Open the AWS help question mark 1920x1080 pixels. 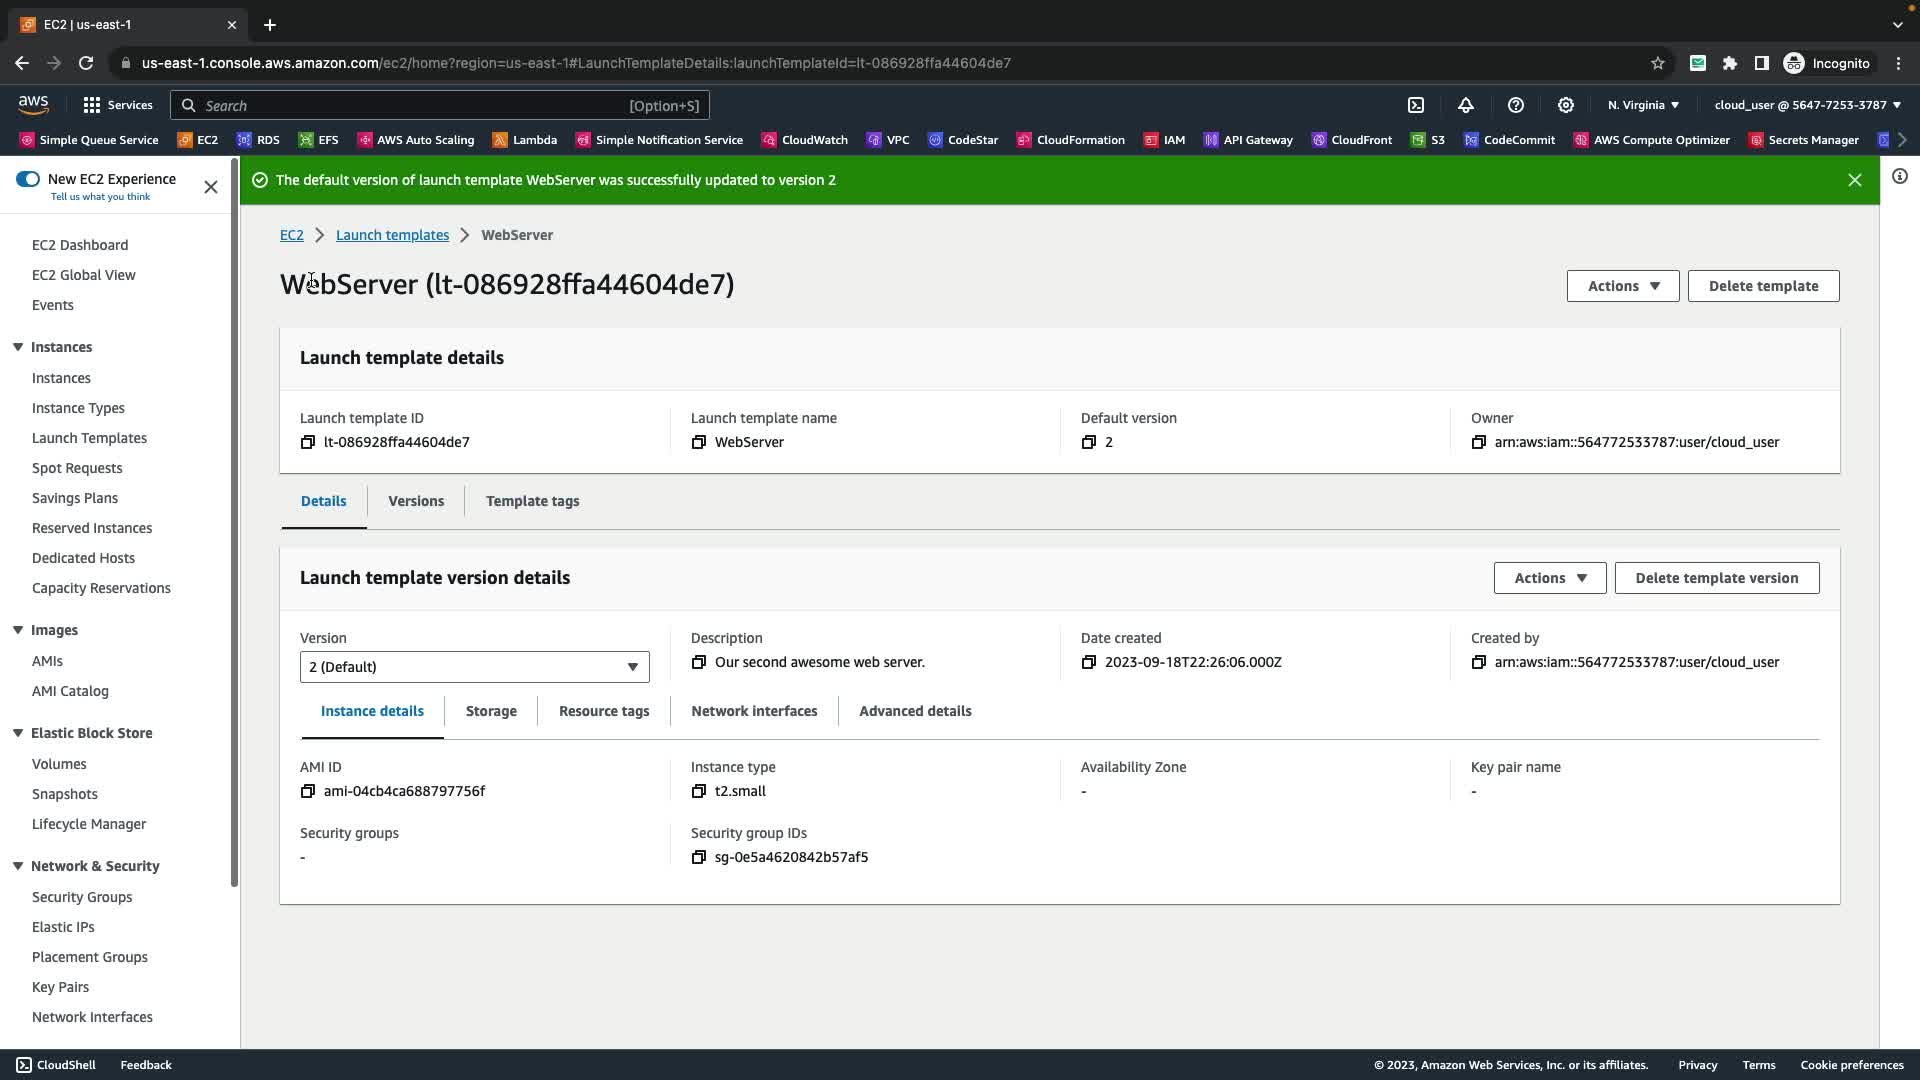coord(1516,105)
